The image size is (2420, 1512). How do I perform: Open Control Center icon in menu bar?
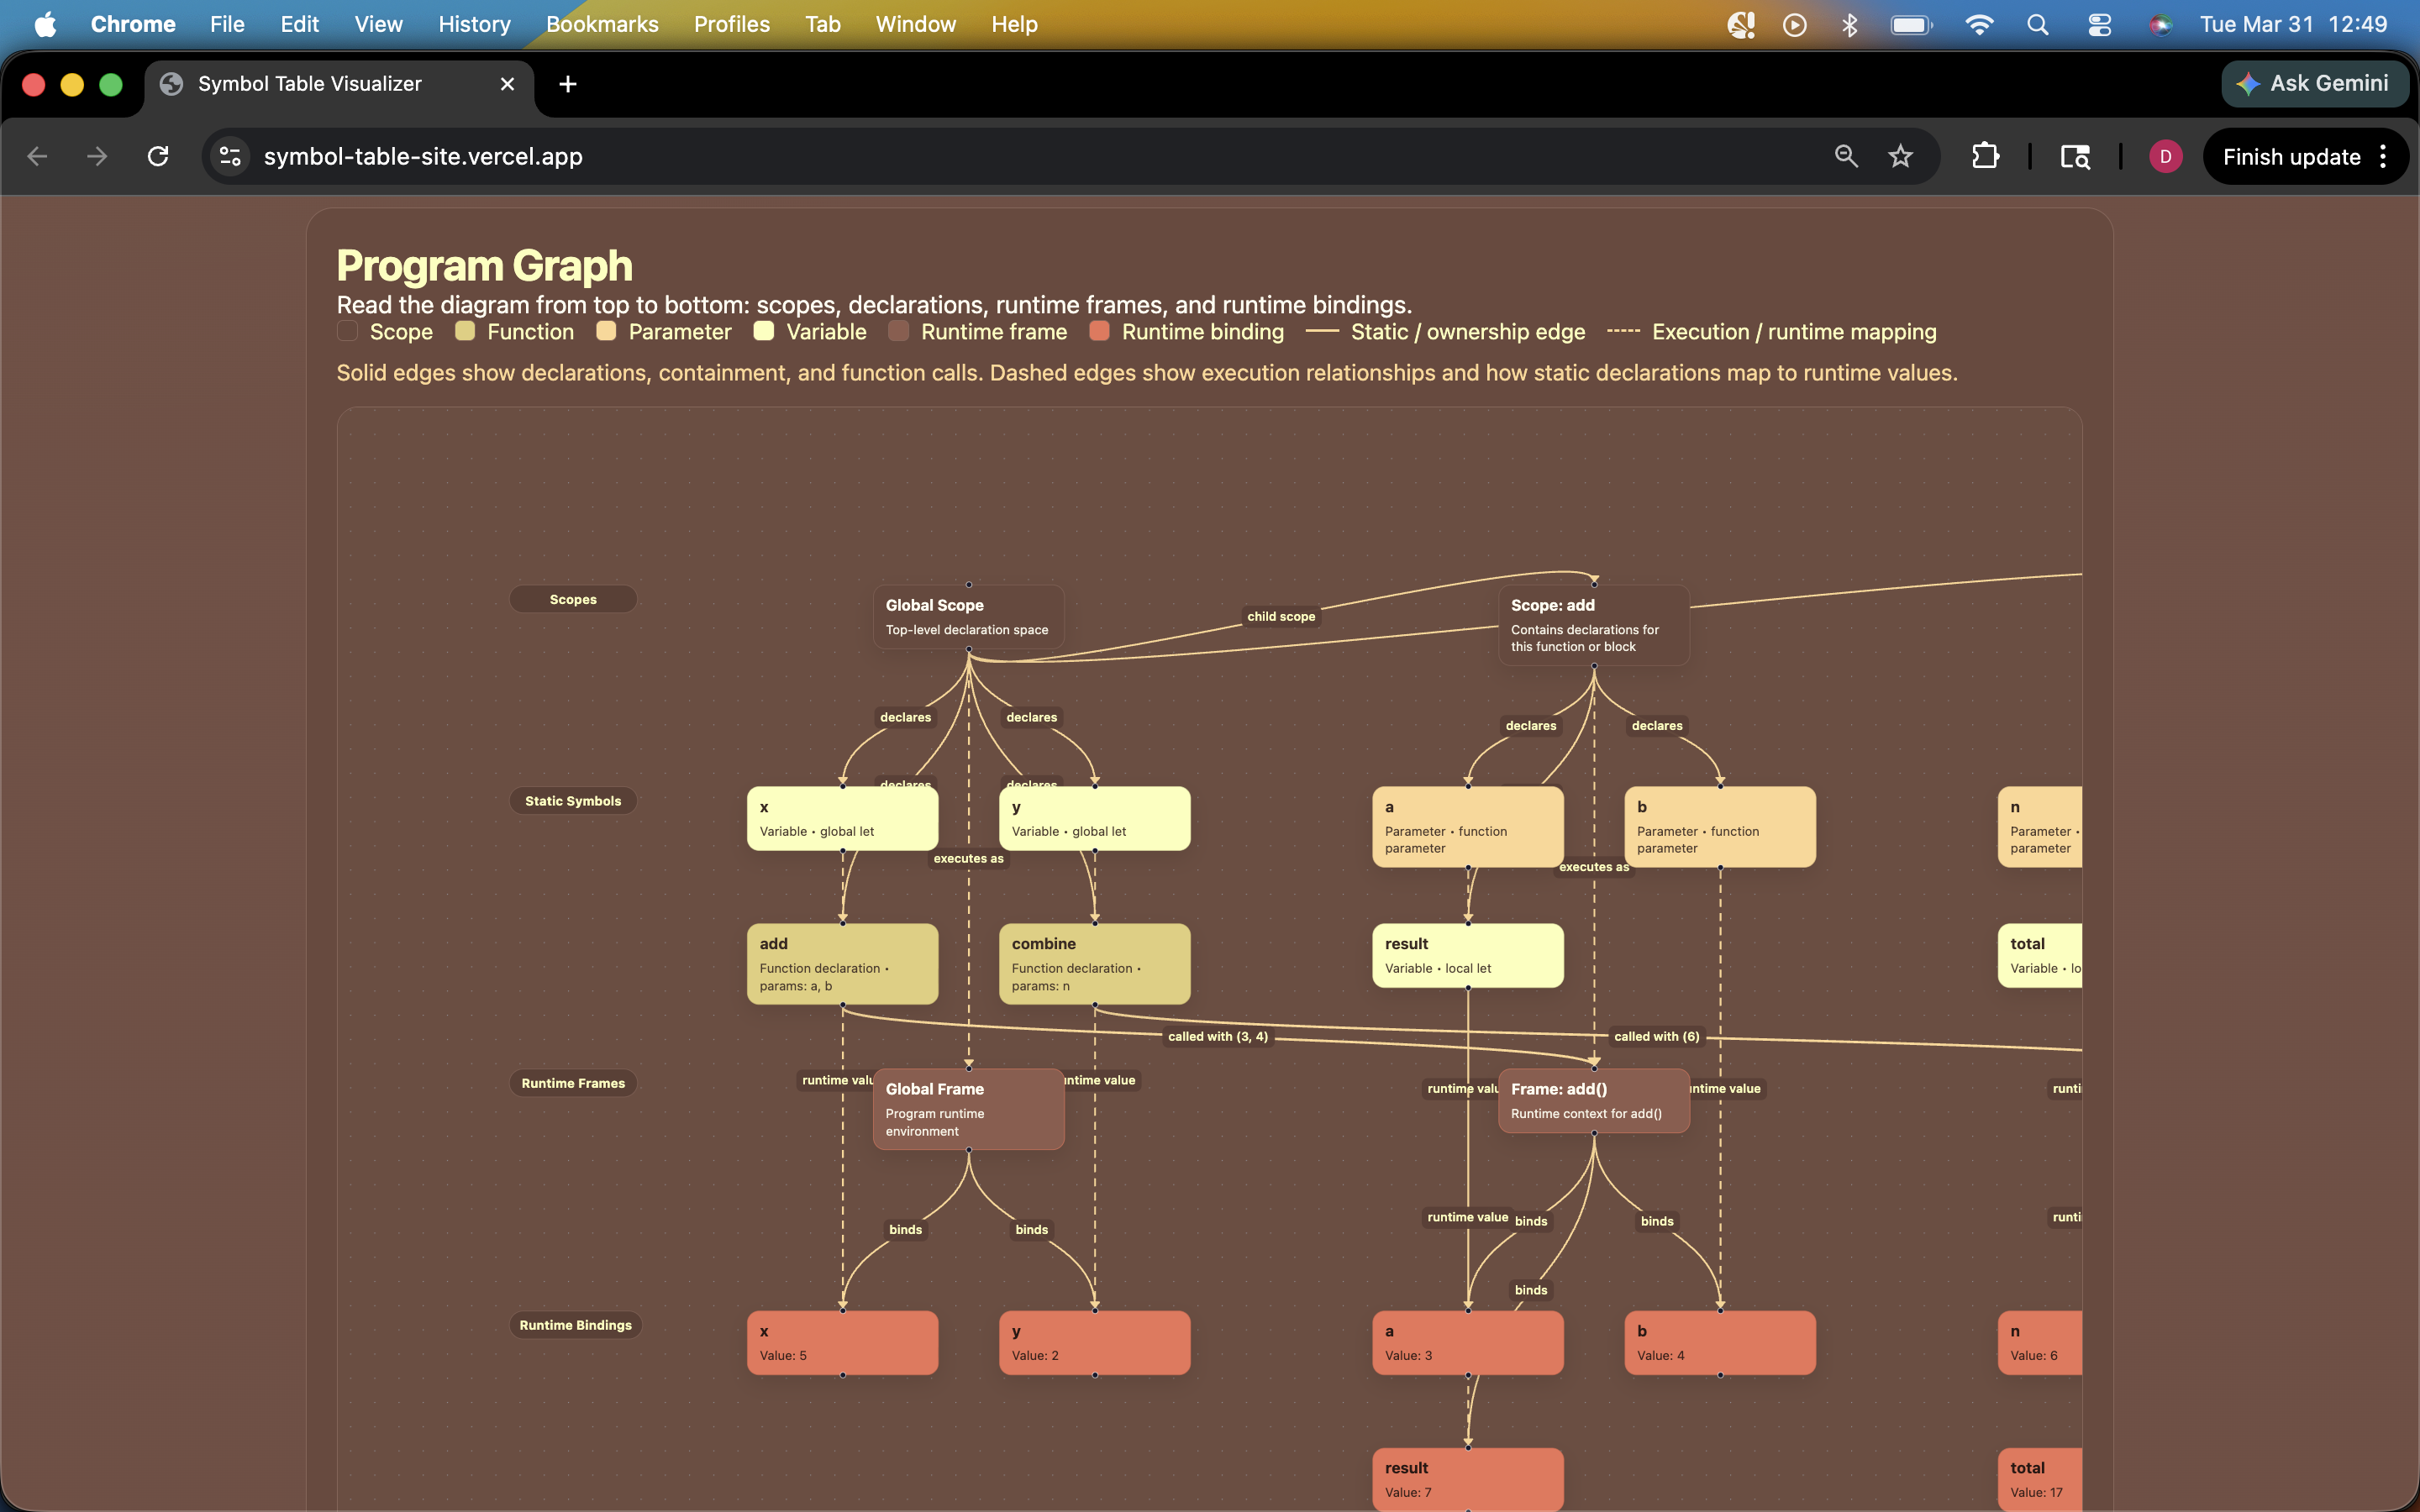2099,24
